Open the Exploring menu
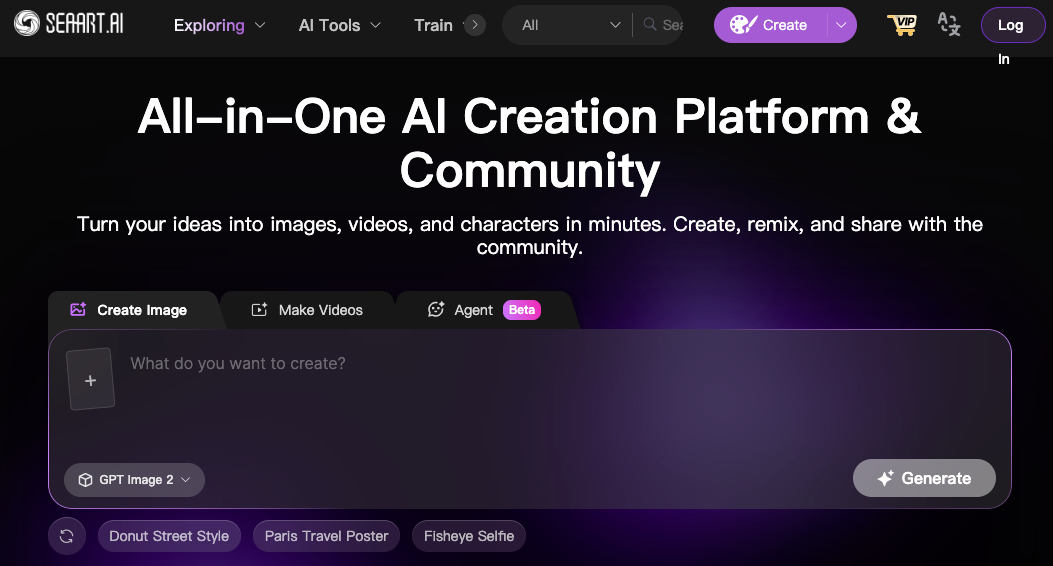This screenshot has height=566, width=1053. [x=219, y=26]
